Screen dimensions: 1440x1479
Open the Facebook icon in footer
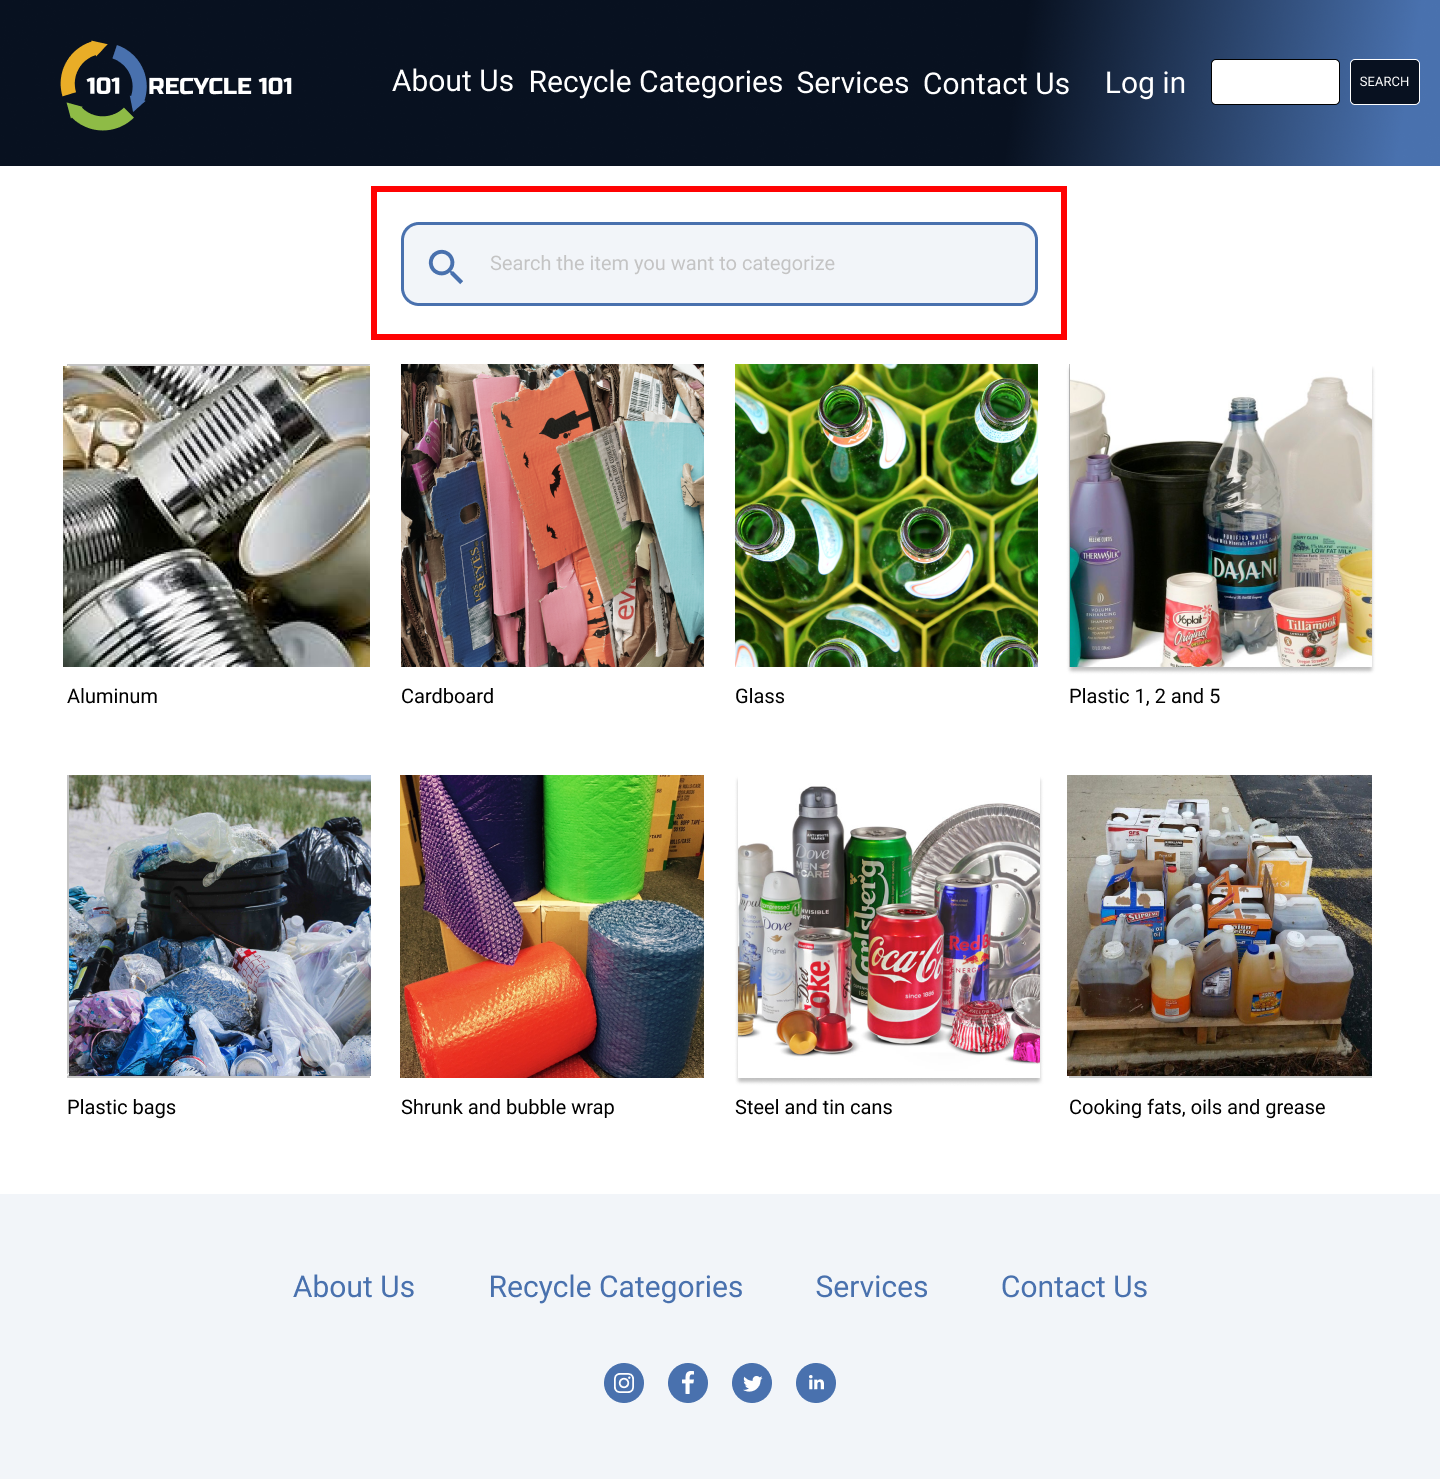pos(688,1383)
